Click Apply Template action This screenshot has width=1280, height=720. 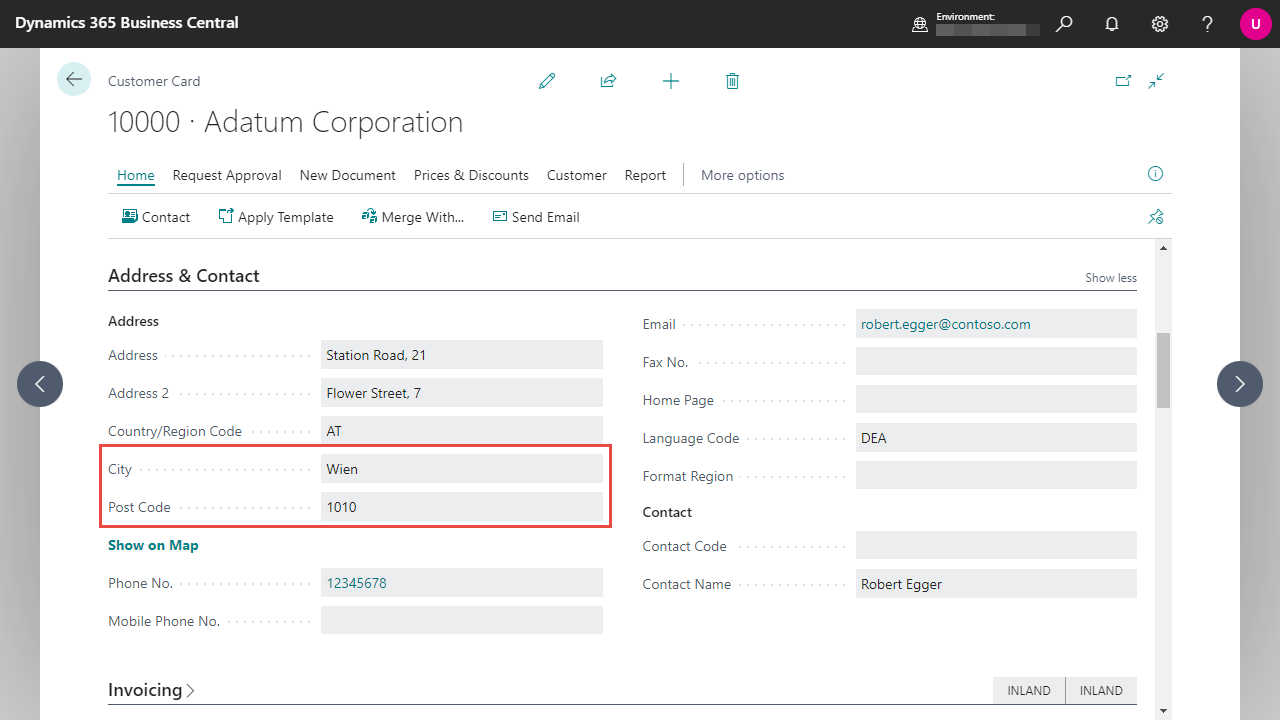tap(276, 217)
